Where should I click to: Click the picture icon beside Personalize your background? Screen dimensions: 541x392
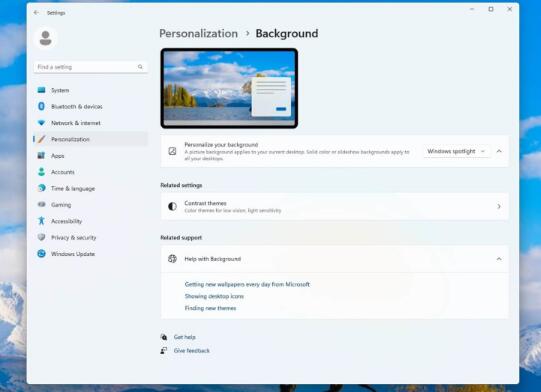tap(172, 151)
